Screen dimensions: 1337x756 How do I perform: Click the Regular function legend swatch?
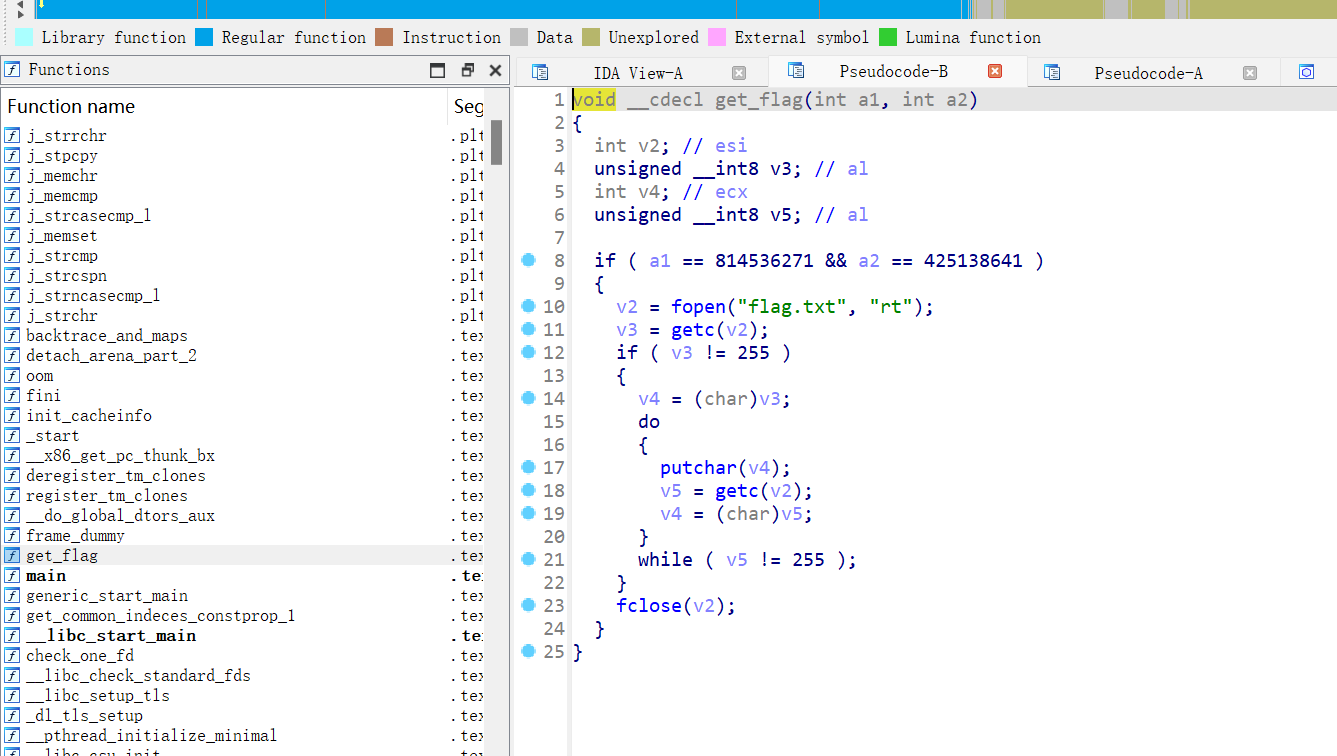[x=204, y=38]
